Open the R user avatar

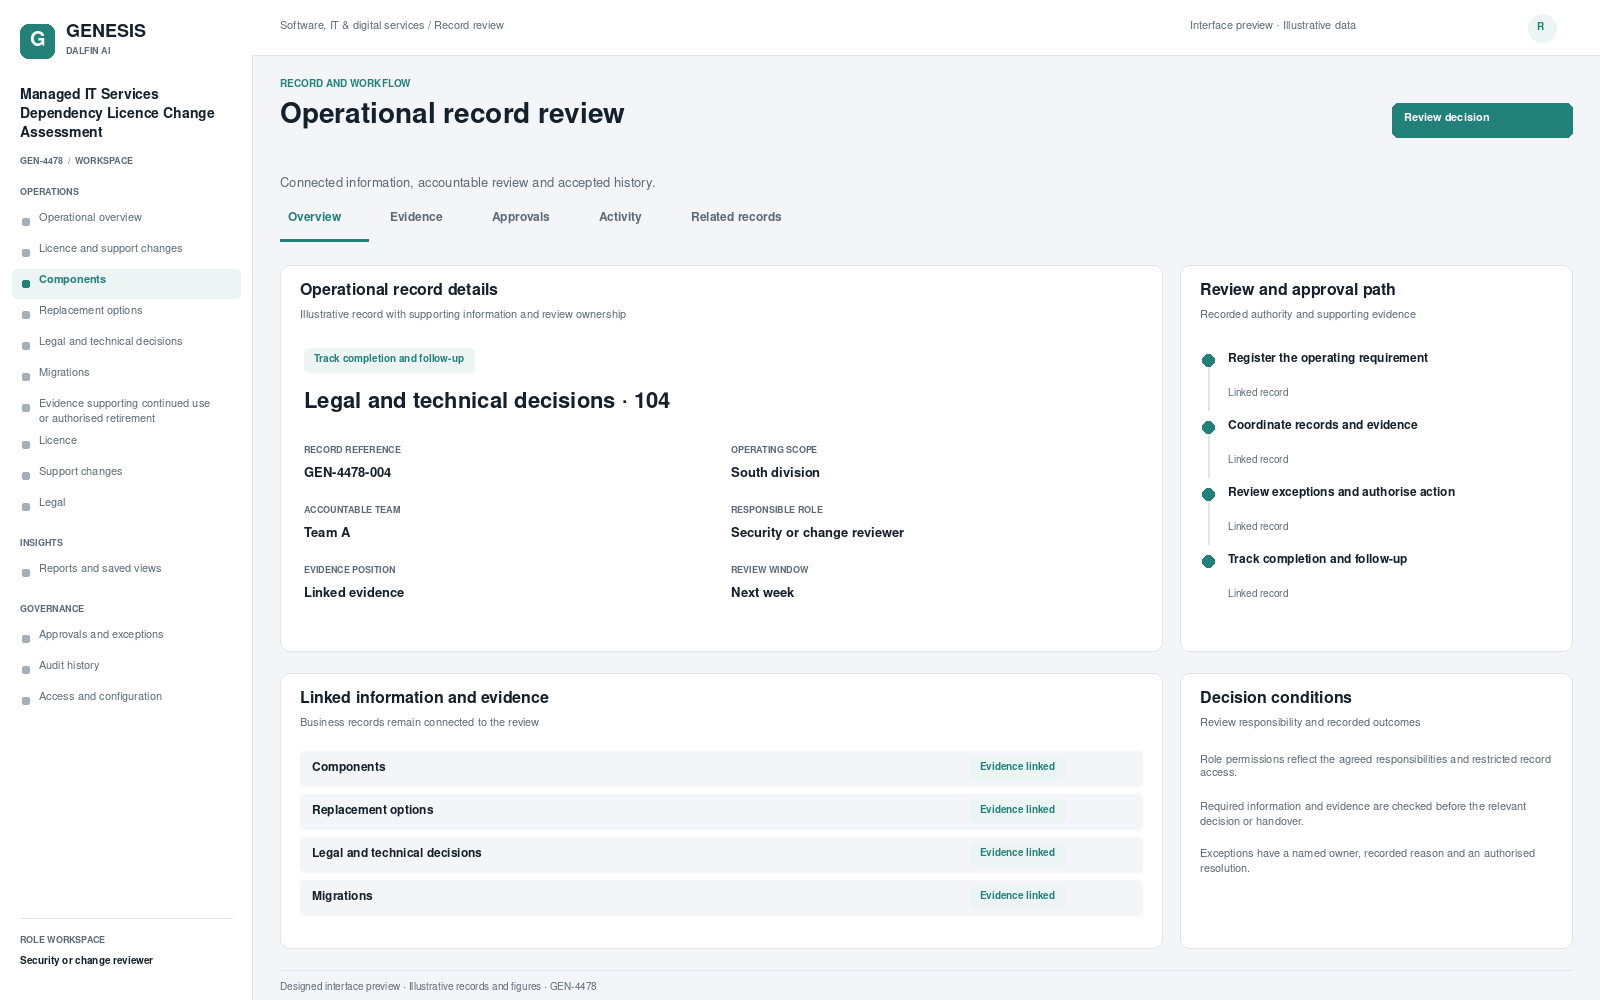tap(1541, 27)
